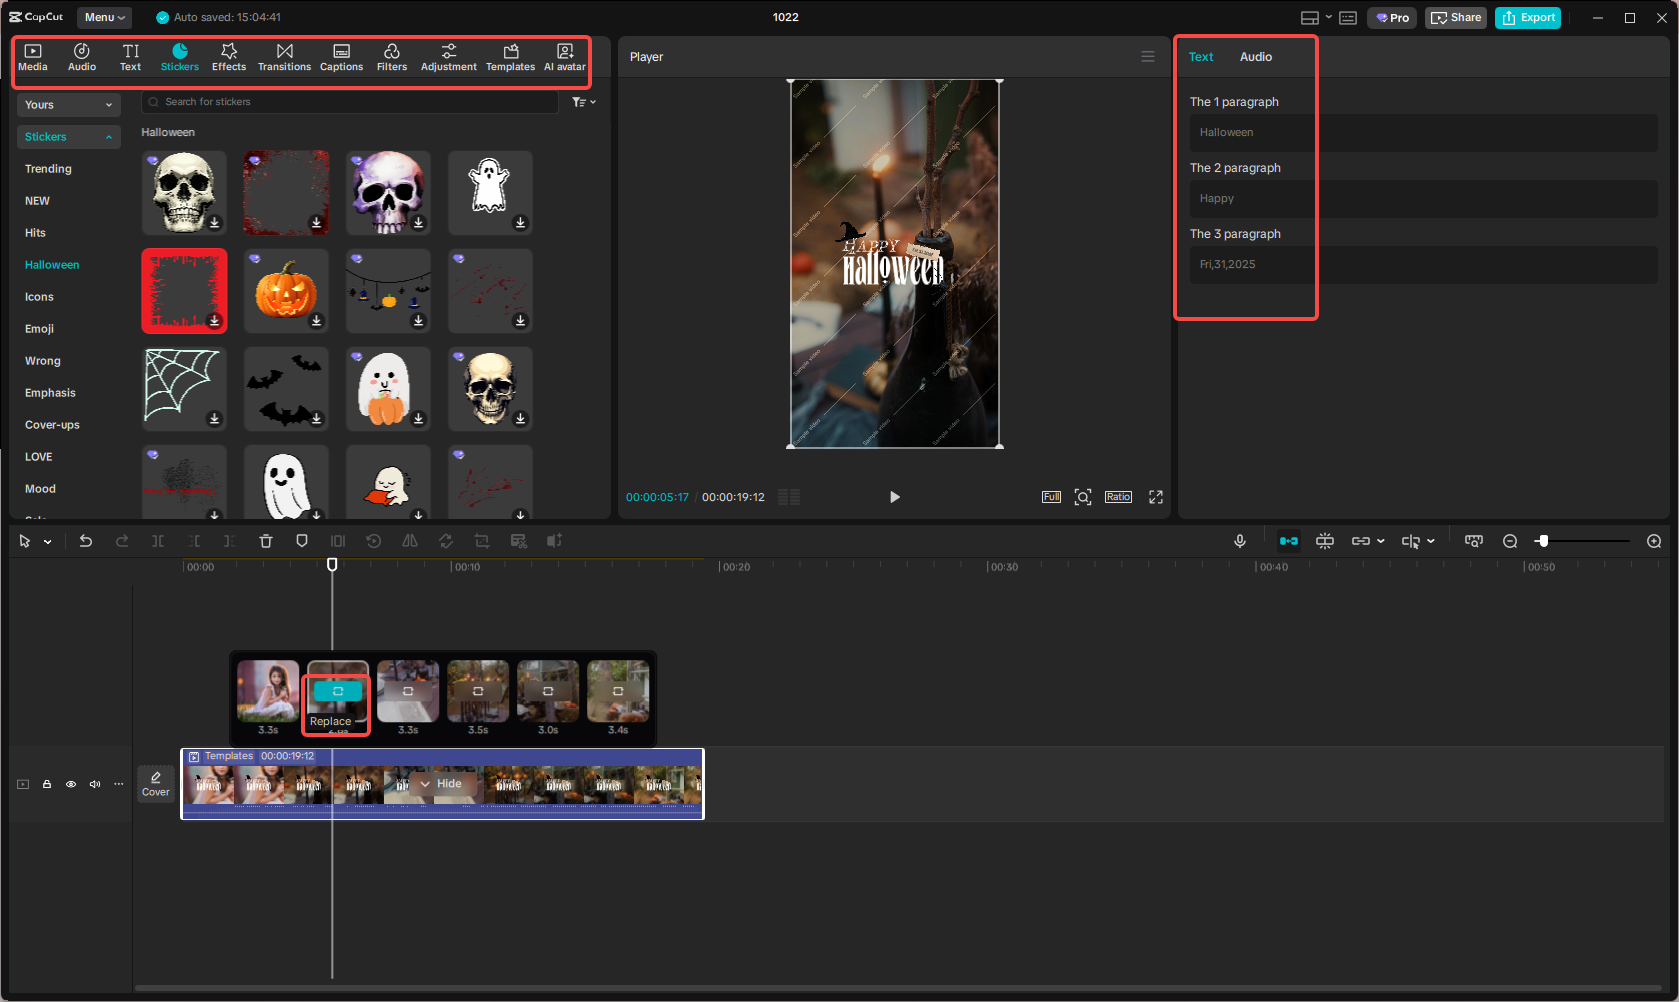Toggle fullscreen player view
1679x1002 pixels.
[1156, 497]
